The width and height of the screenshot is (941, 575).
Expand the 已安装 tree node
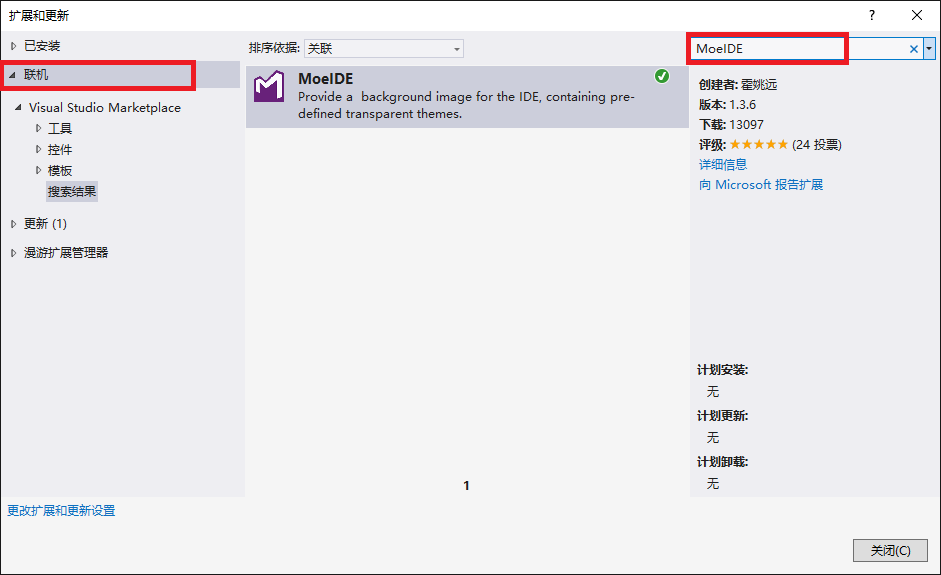coord(13,46)
